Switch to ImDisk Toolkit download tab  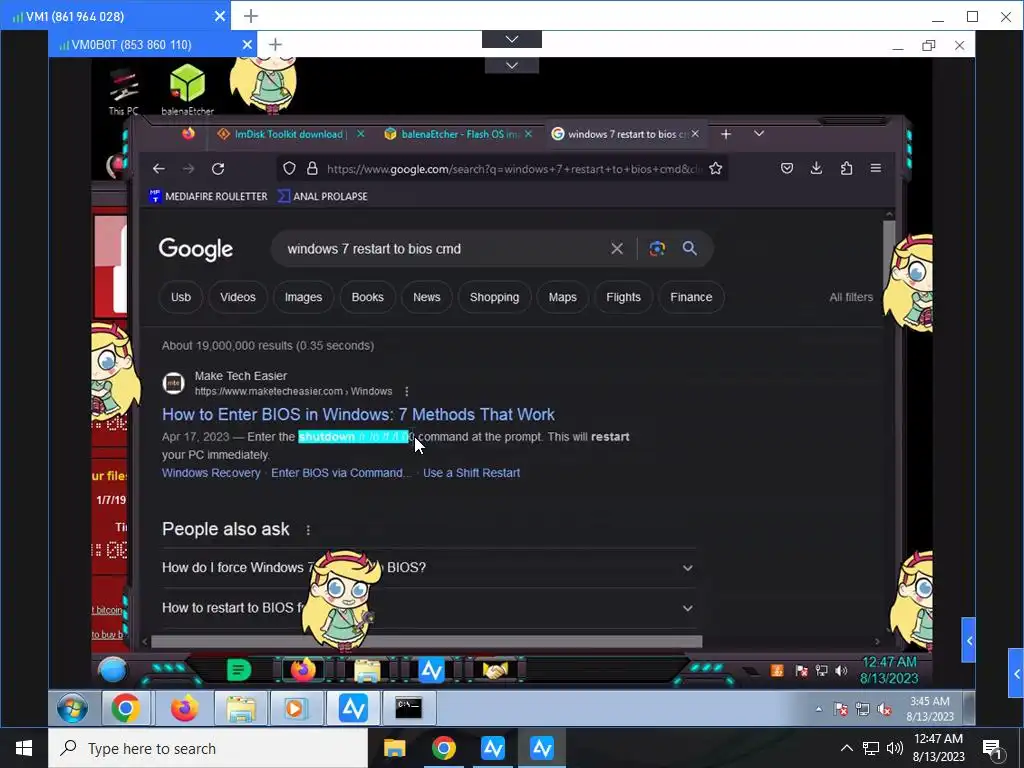click(289, 134)
